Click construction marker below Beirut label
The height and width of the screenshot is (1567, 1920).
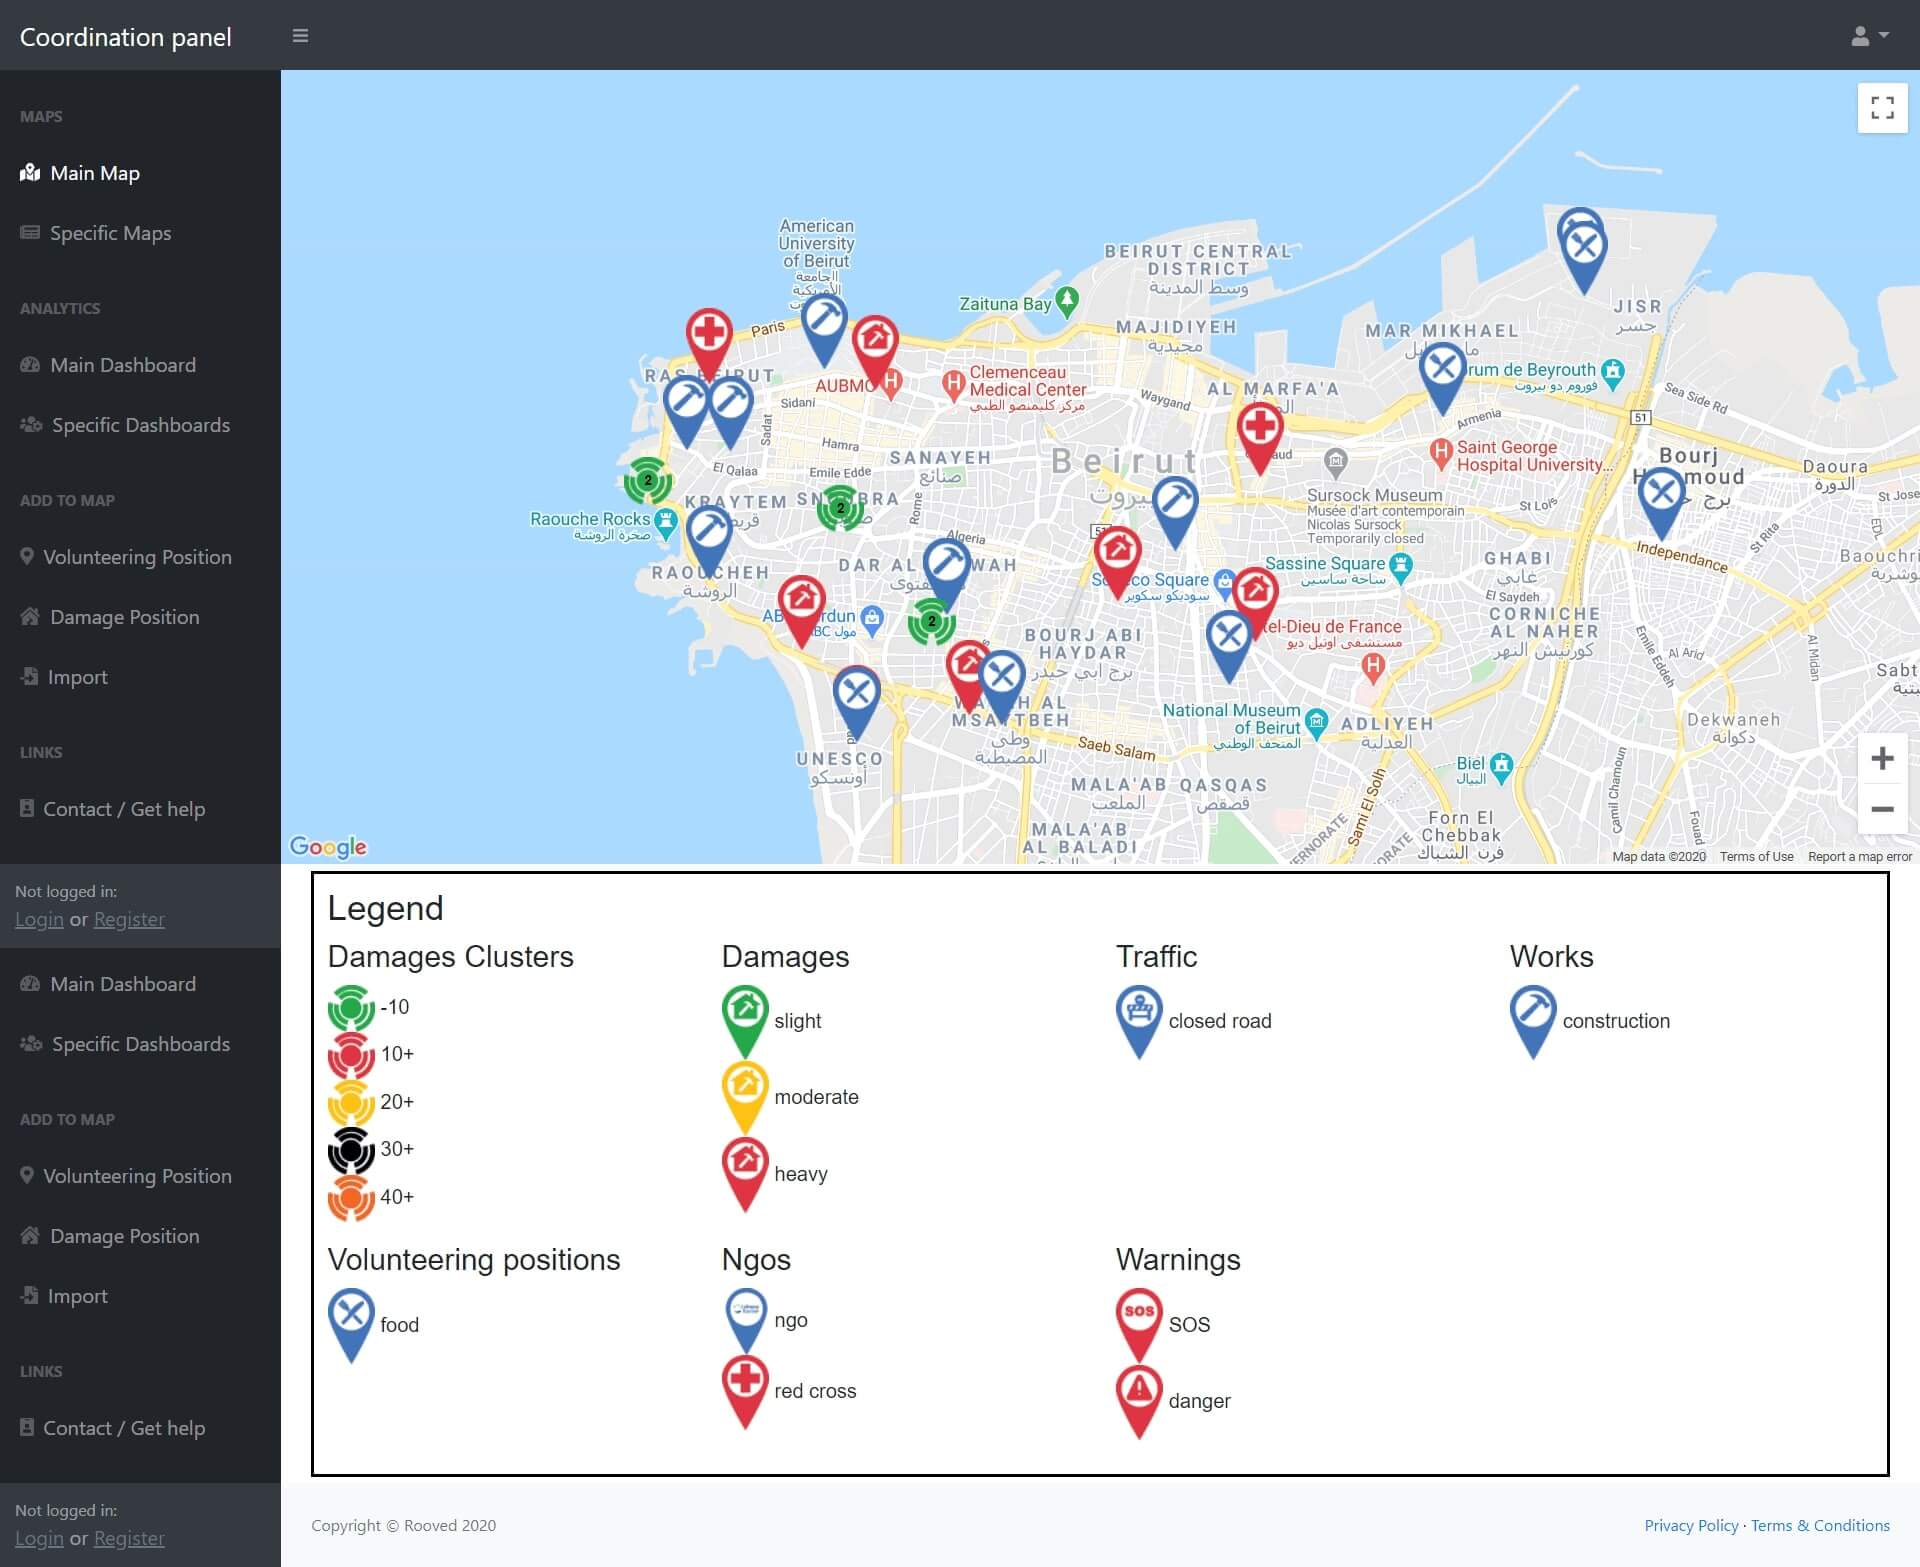coord(1175,510)
